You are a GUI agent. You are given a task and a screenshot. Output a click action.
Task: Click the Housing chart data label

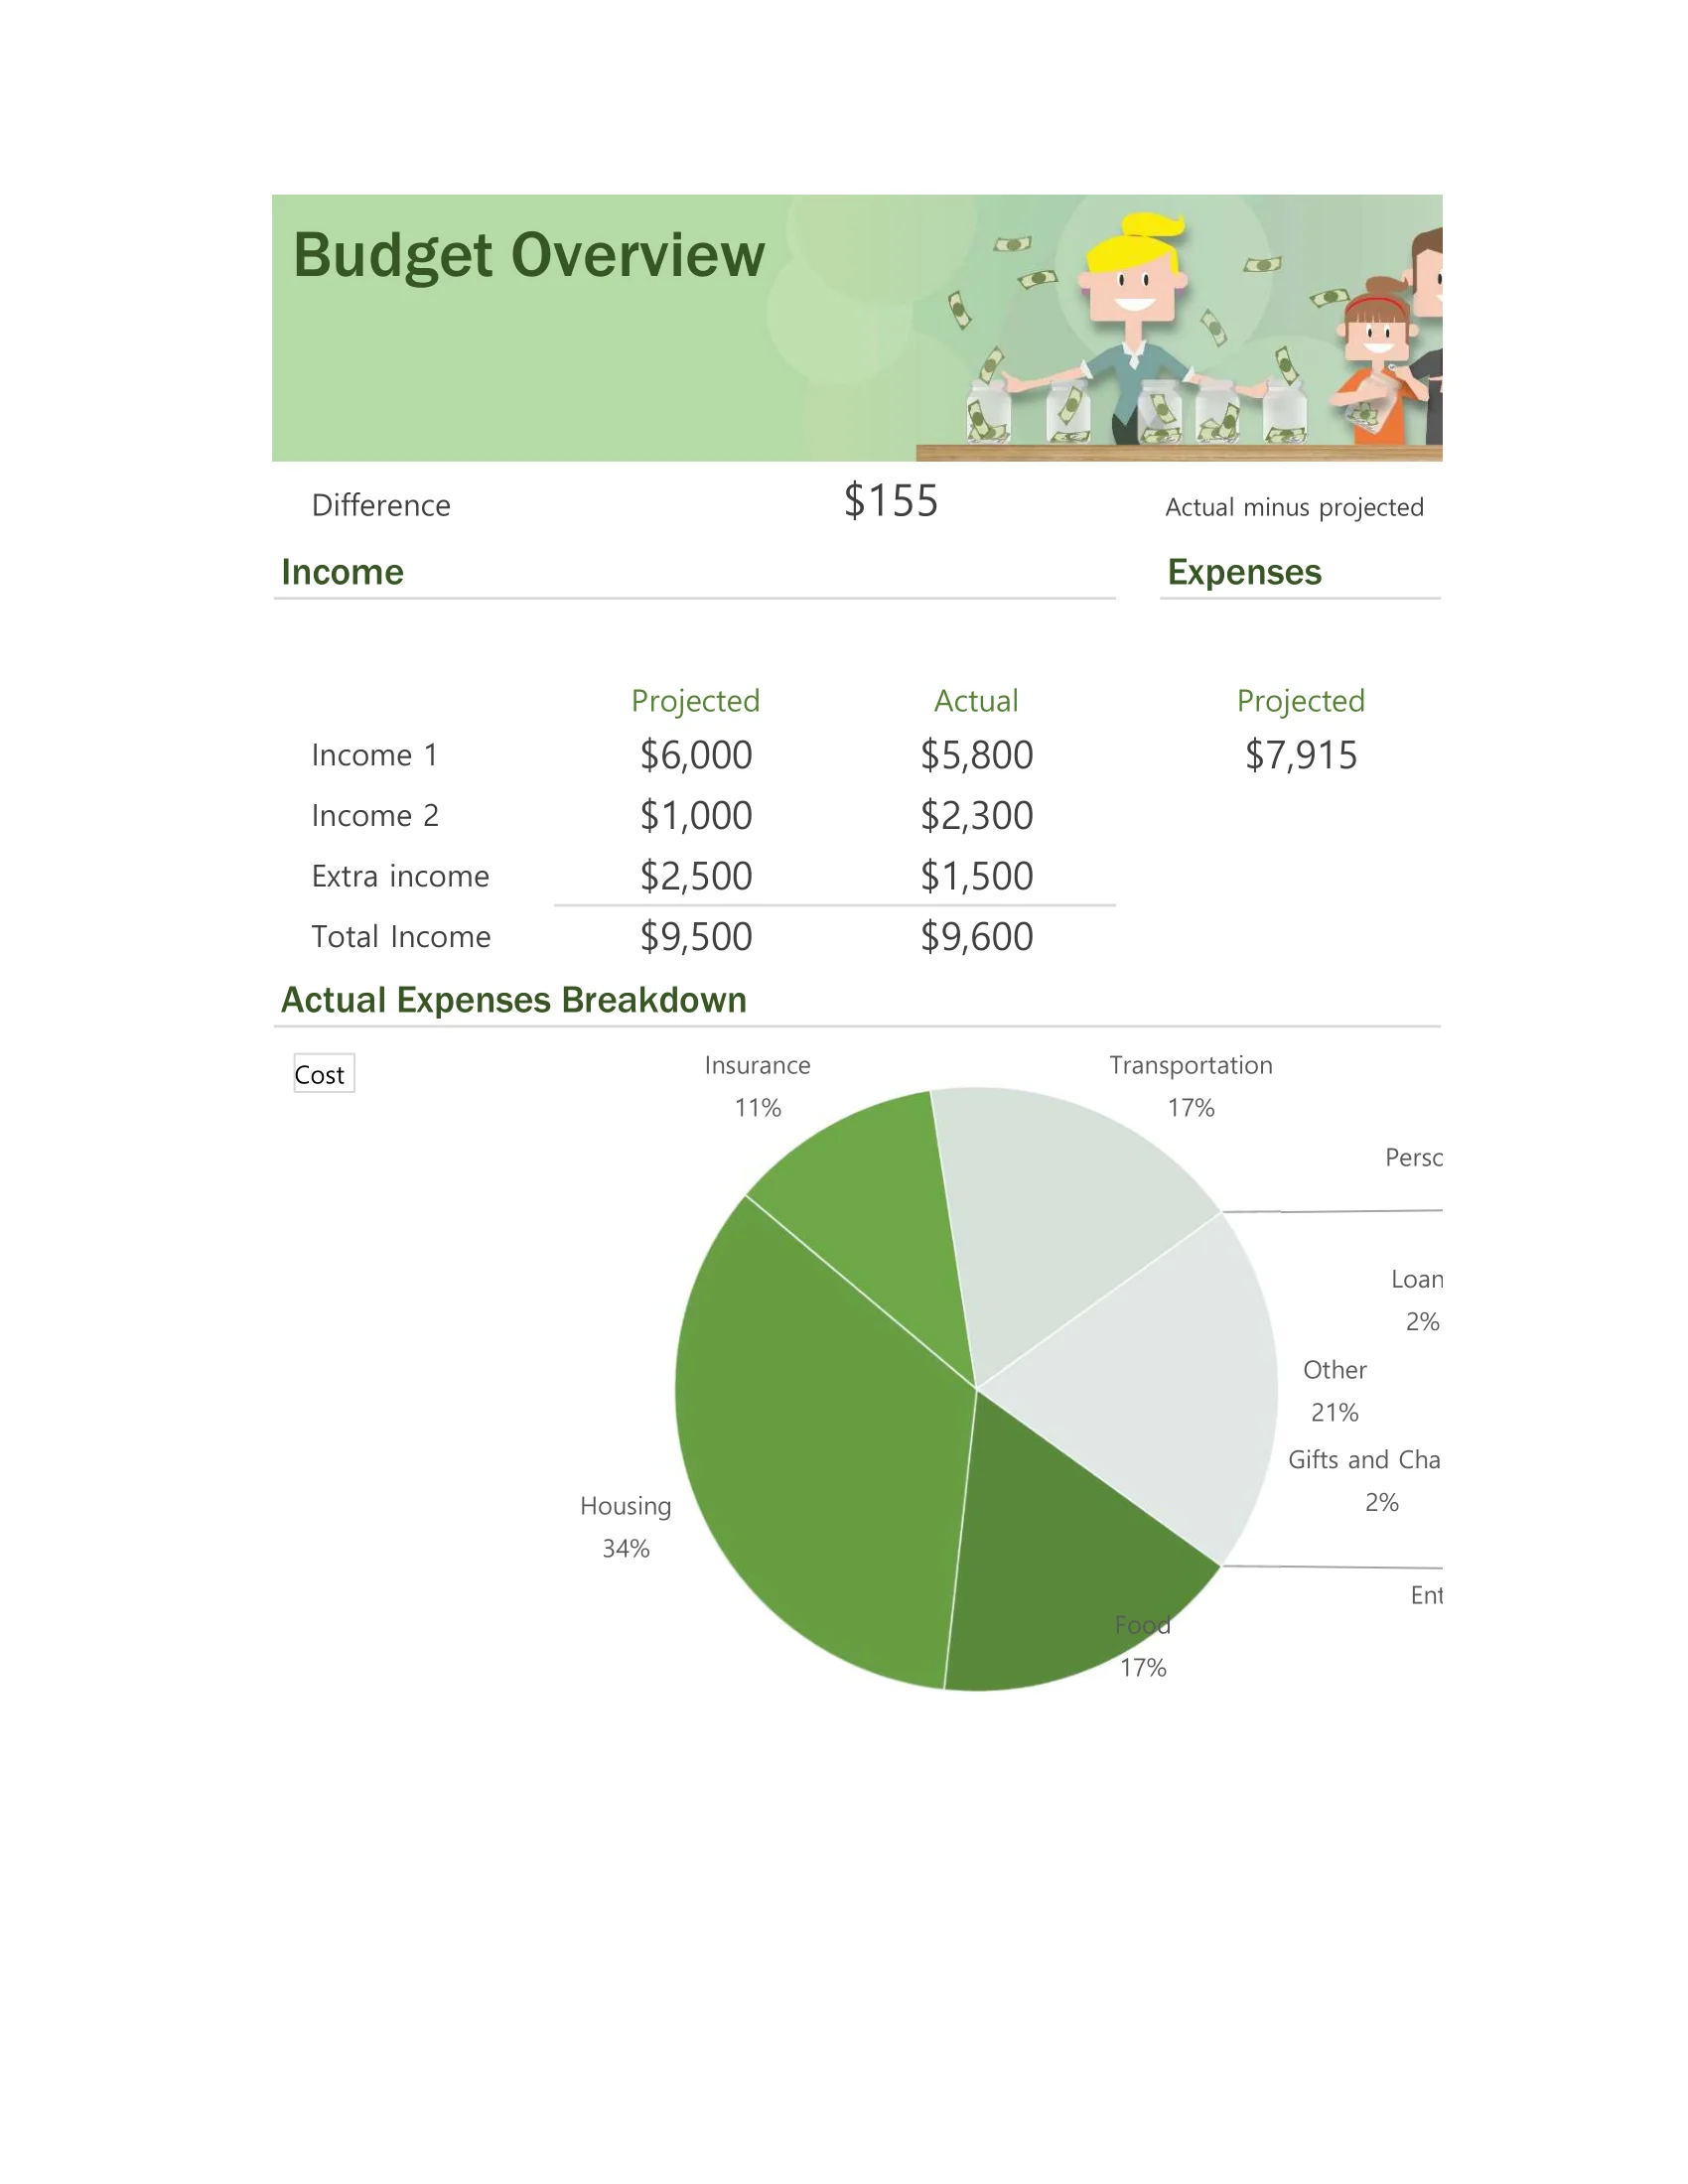pyautogui.click(x=626, y=1527)
